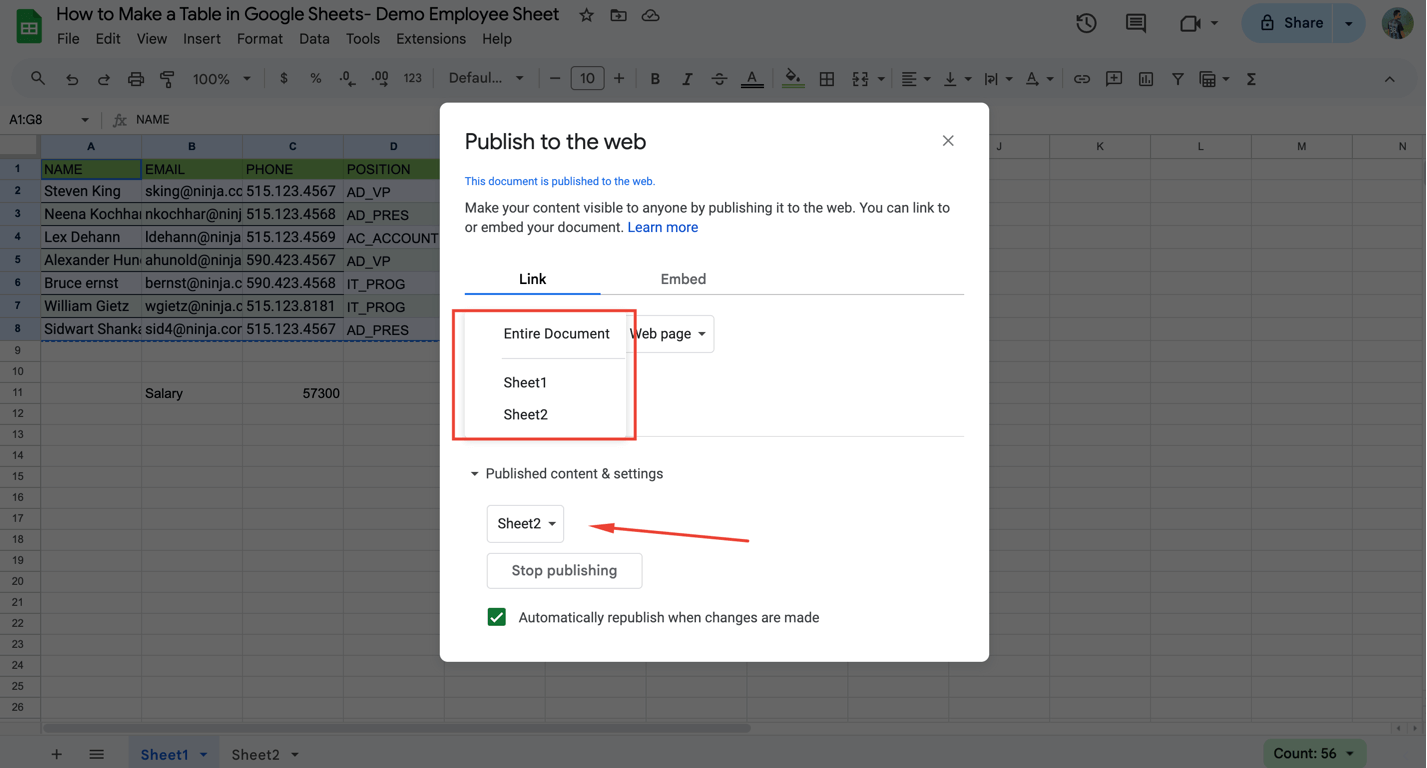
Task: Open the all sheets list icon
Action: pyautogui.click(x=96, y=754)
